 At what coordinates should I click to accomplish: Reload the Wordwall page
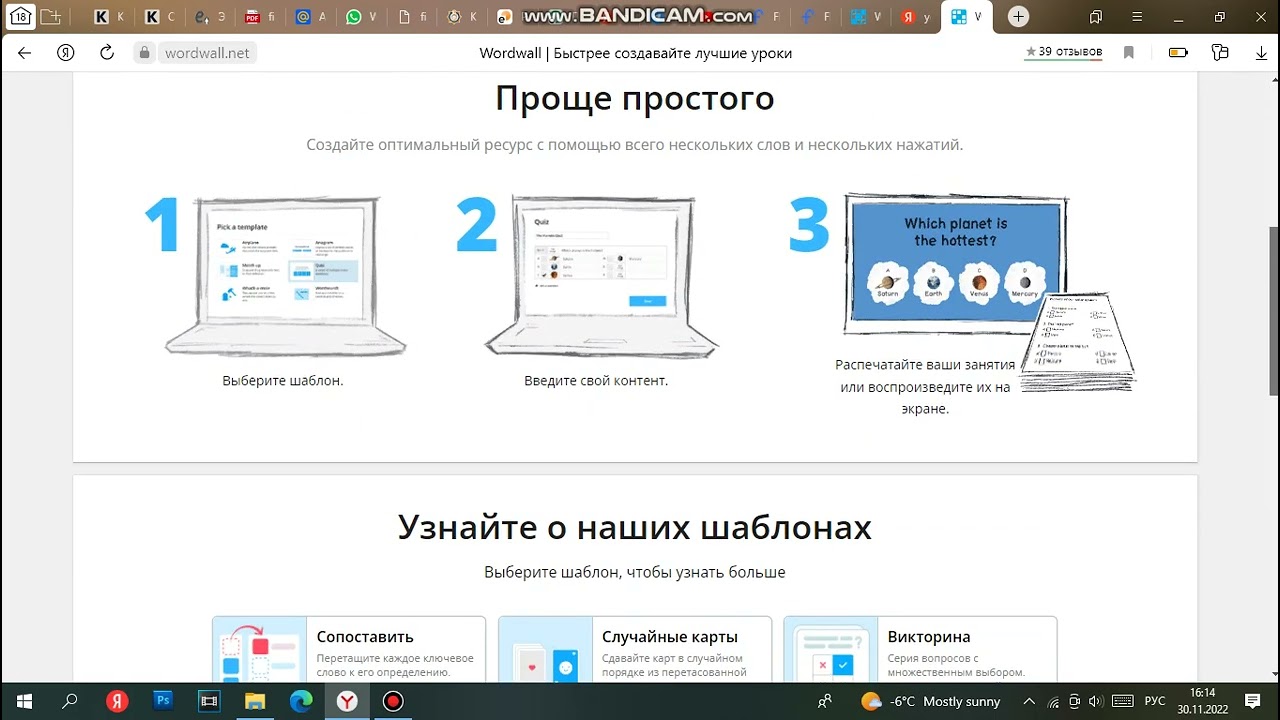click(107, 53)
